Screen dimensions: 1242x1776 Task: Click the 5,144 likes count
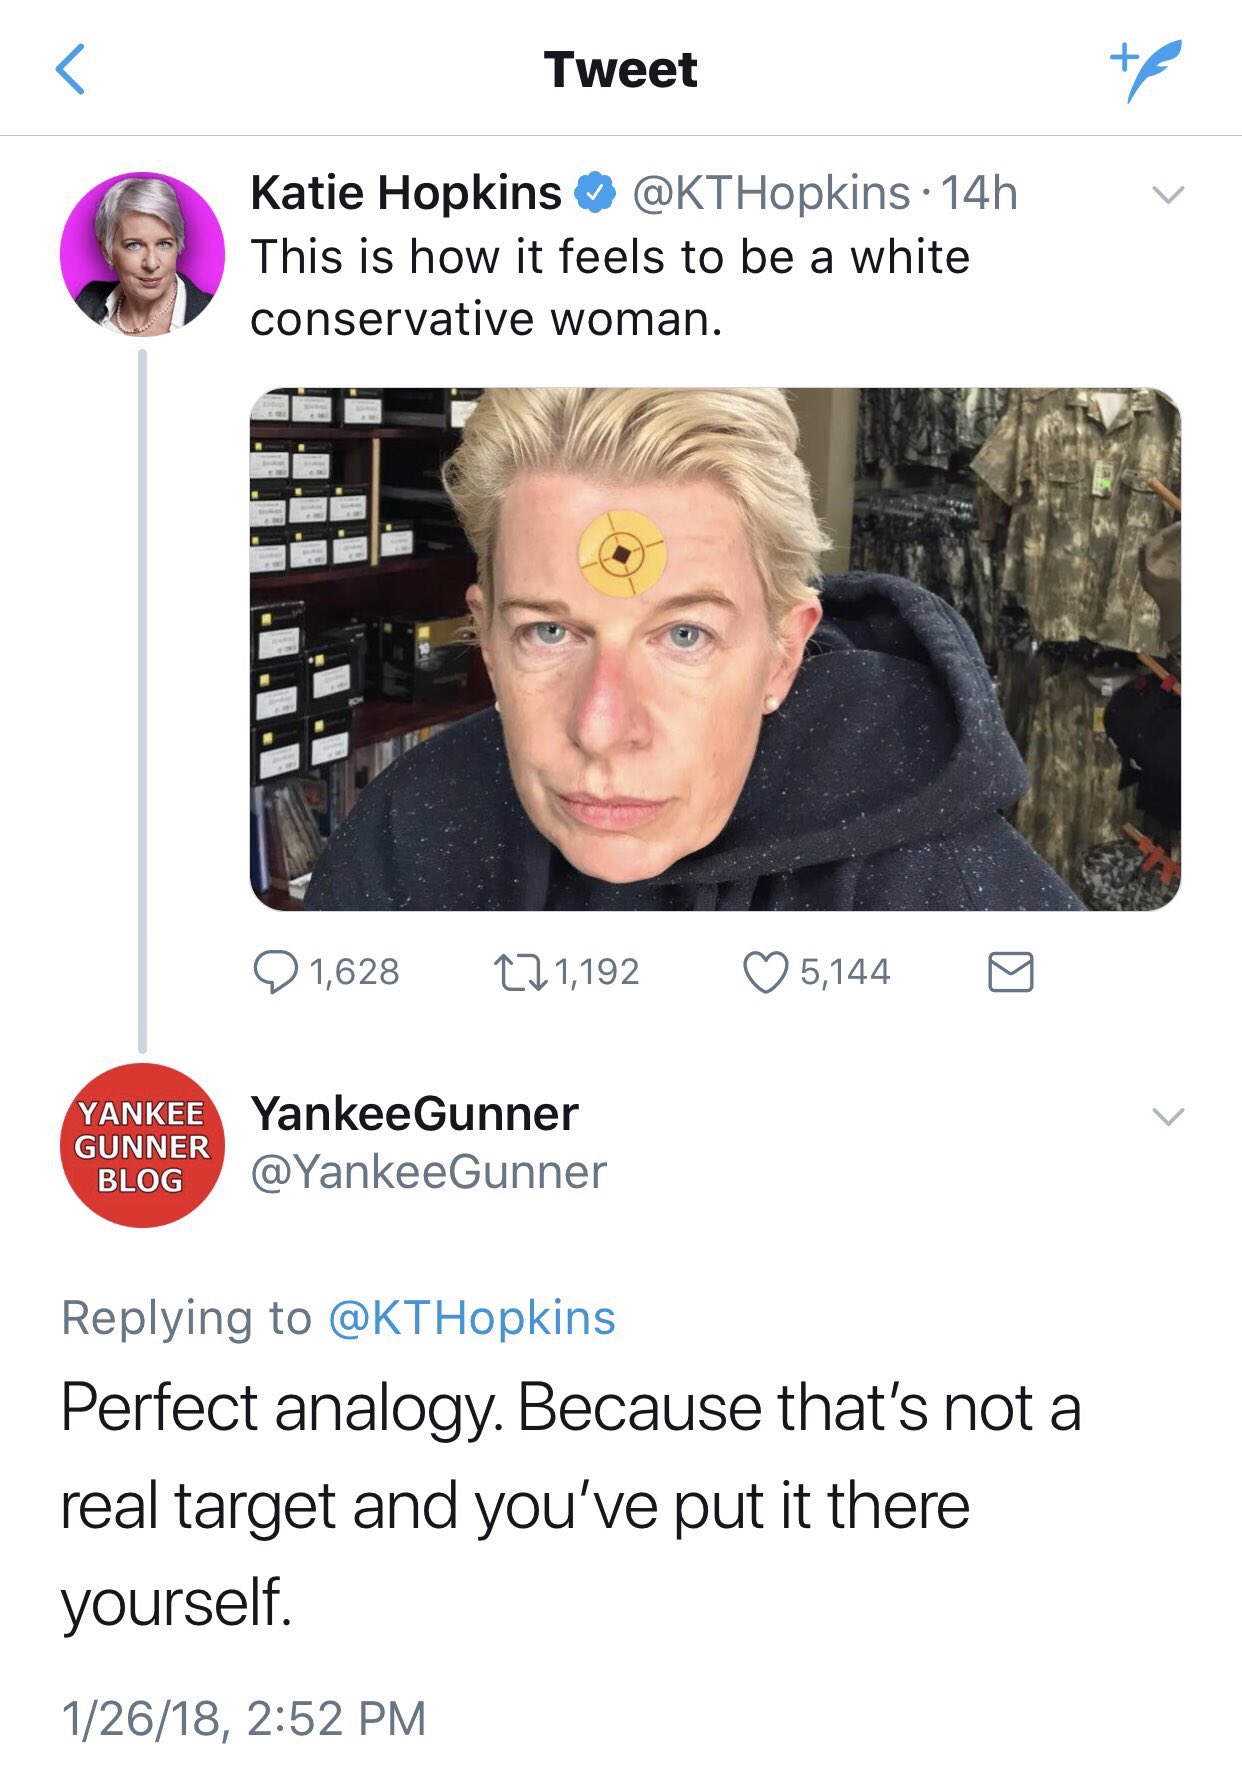click(x=844, y=972)
